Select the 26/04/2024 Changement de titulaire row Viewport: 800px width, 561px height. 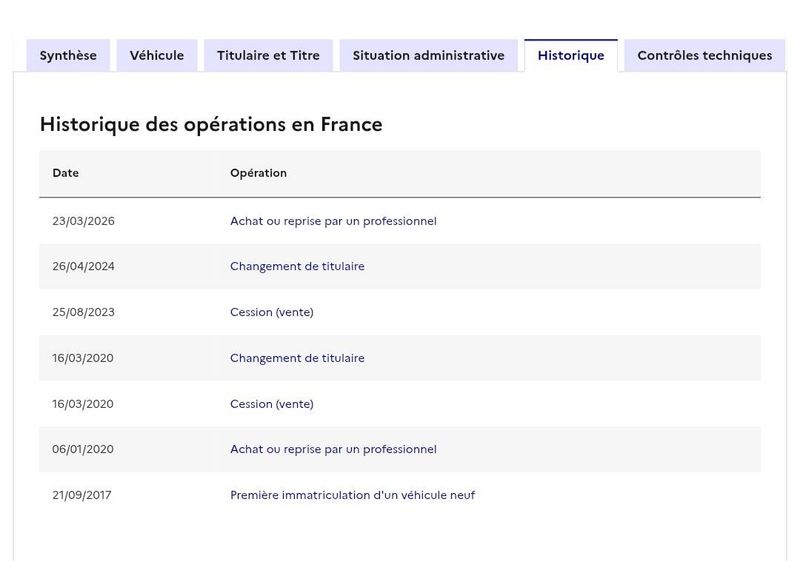click(x=400, y=266)
